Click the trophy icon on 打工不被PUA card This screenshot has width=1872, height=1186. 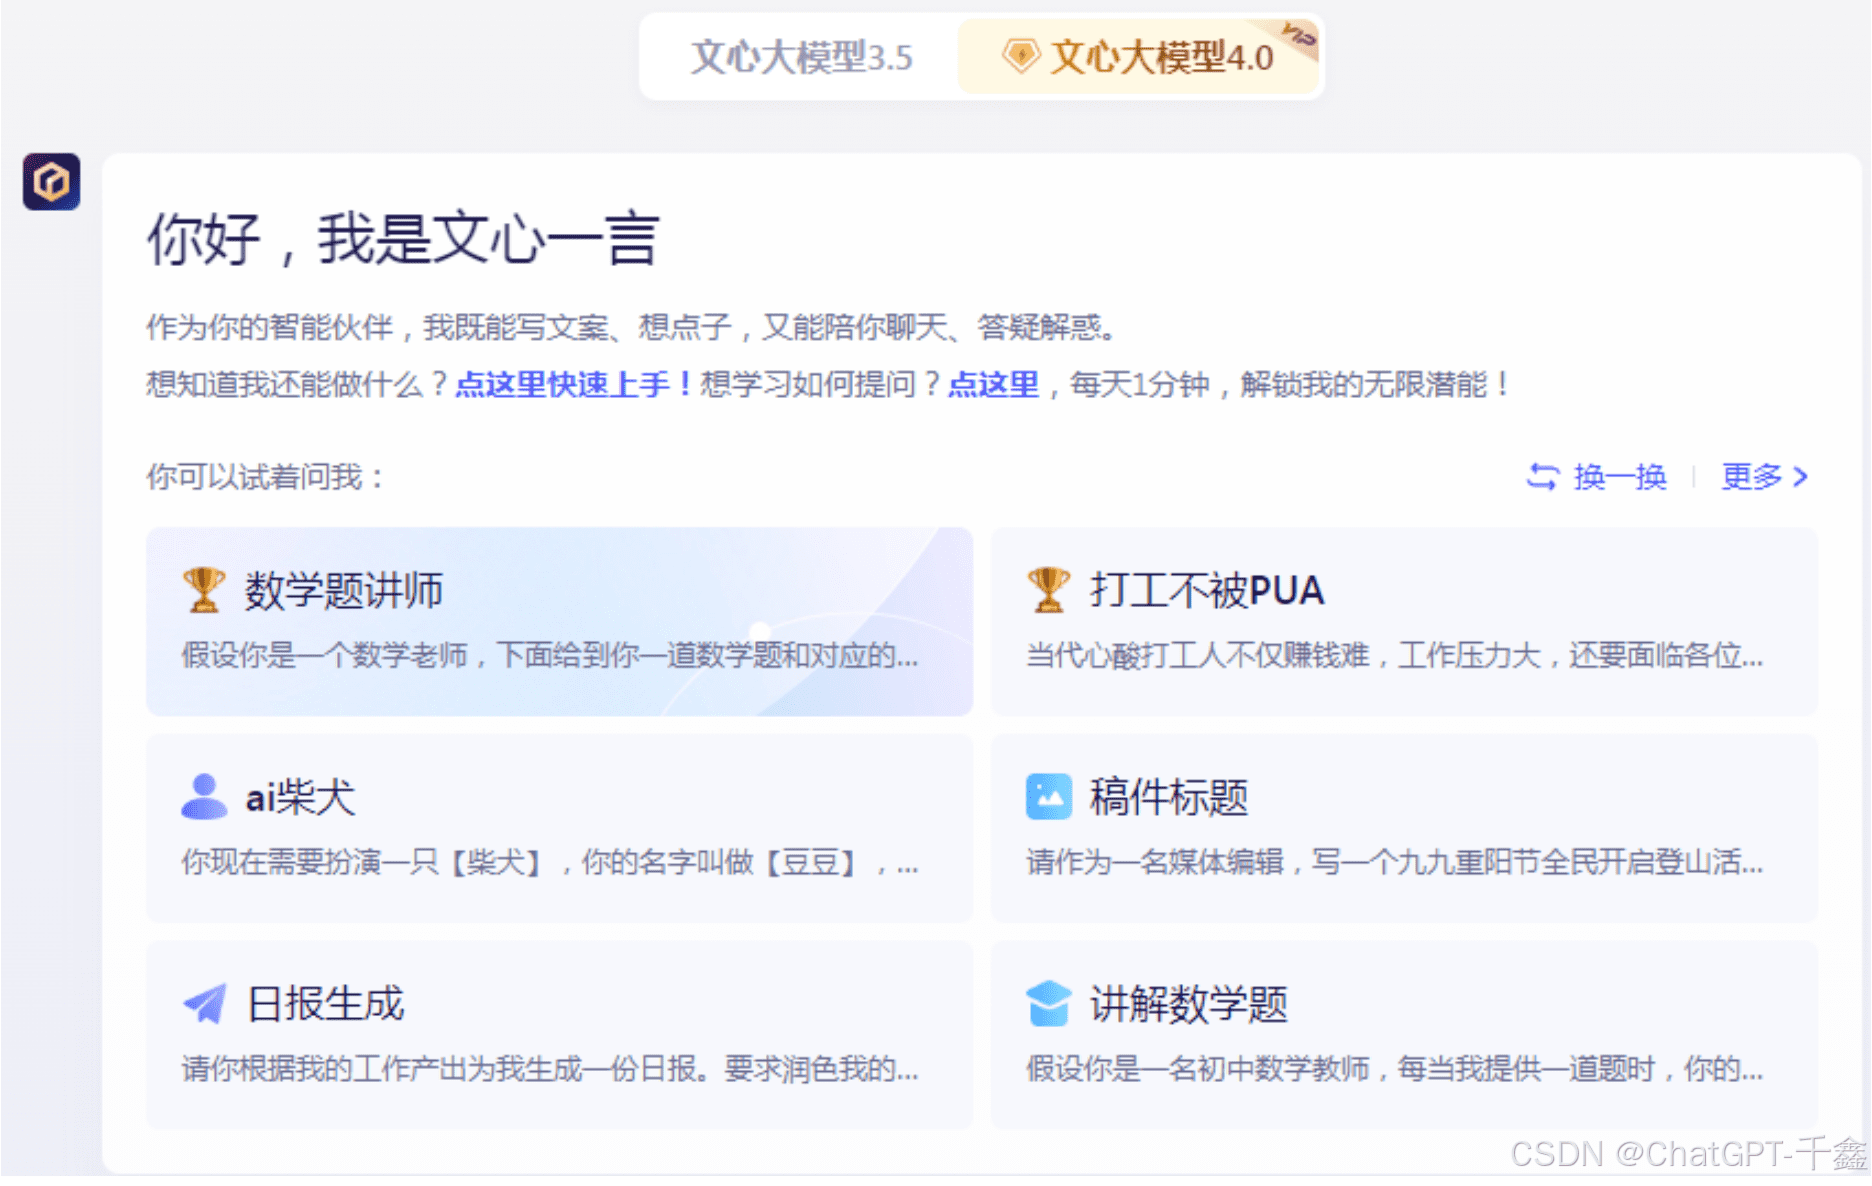[x=1049, y=590]
